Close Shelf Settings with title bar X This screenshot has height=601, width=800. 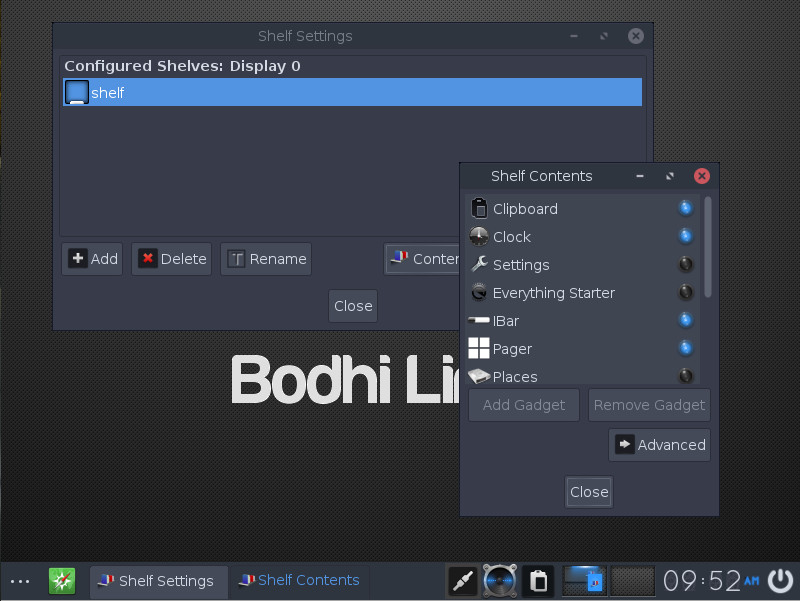[x=636, y=36]
